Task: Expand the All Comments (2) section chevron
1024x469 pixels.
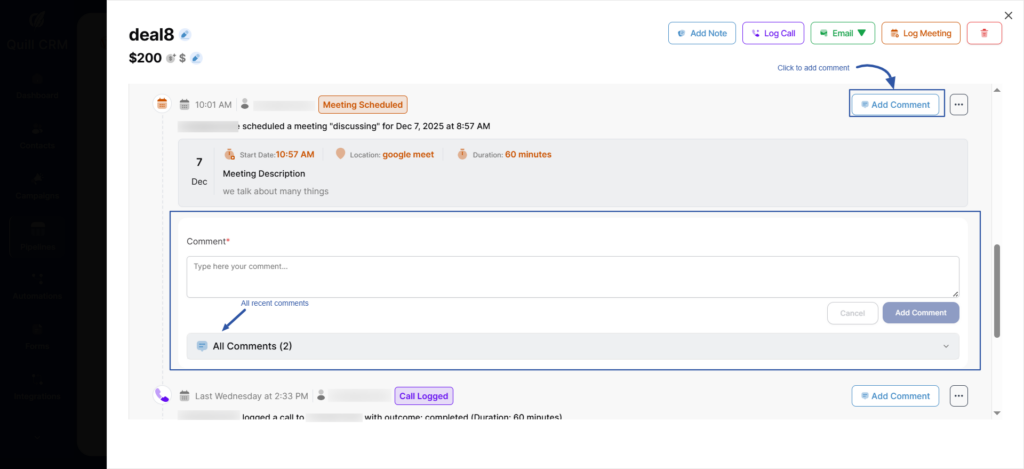Action: pos(946,346)
